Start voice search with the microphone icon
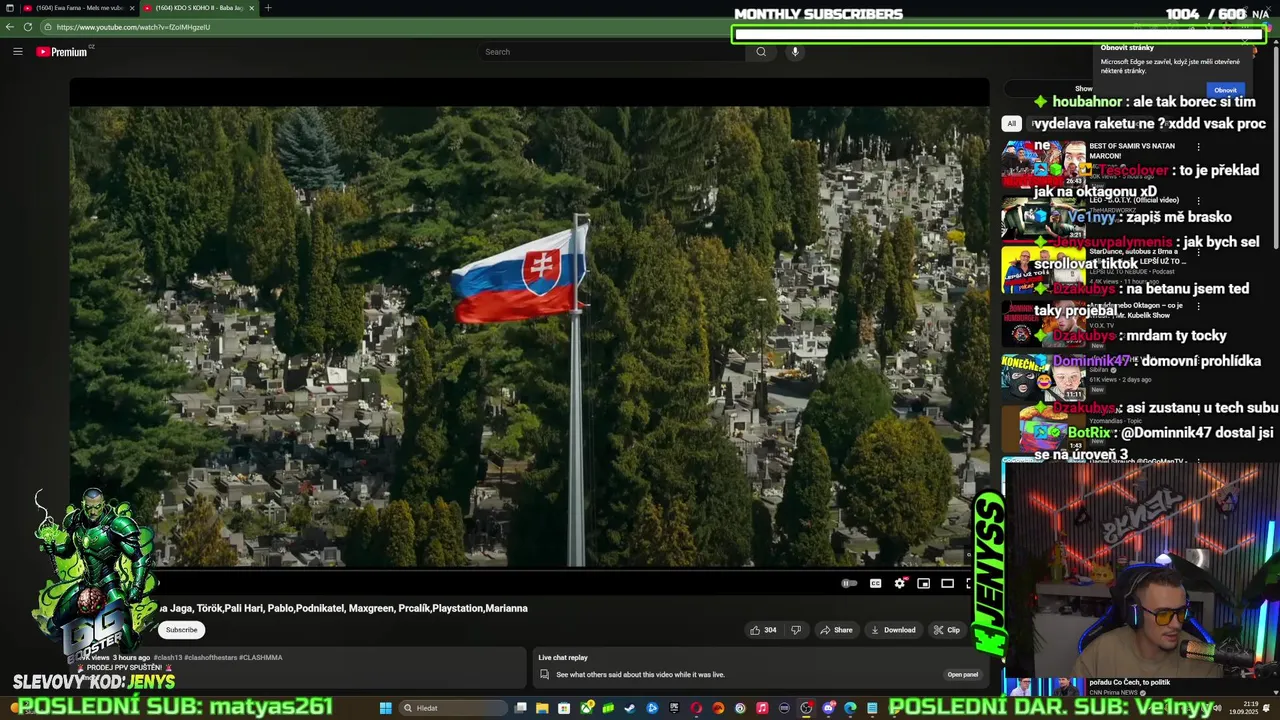This screenshot has height=720, width=1280. click(795, 52)
